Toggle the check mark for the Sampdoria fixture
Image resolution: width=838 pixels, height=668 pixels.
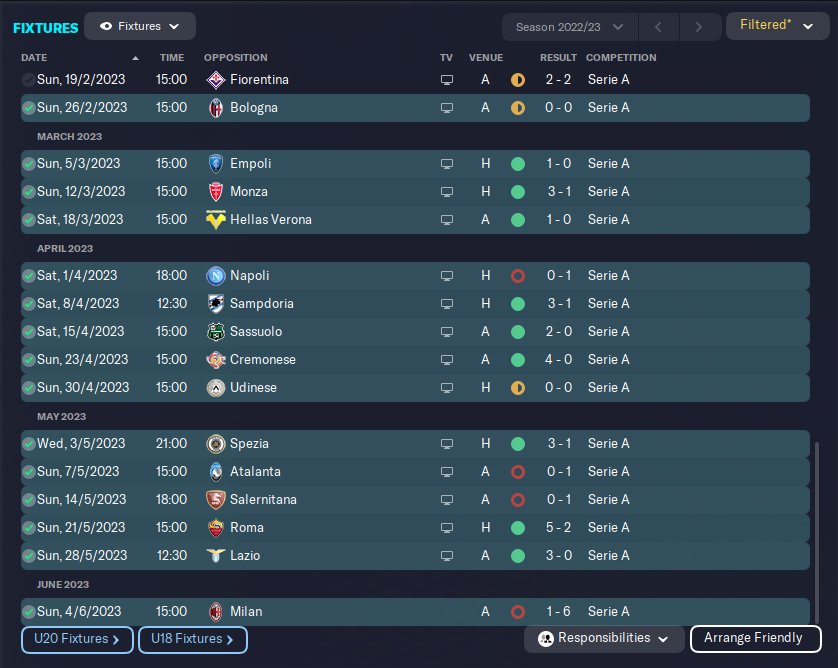pos(28,303)
